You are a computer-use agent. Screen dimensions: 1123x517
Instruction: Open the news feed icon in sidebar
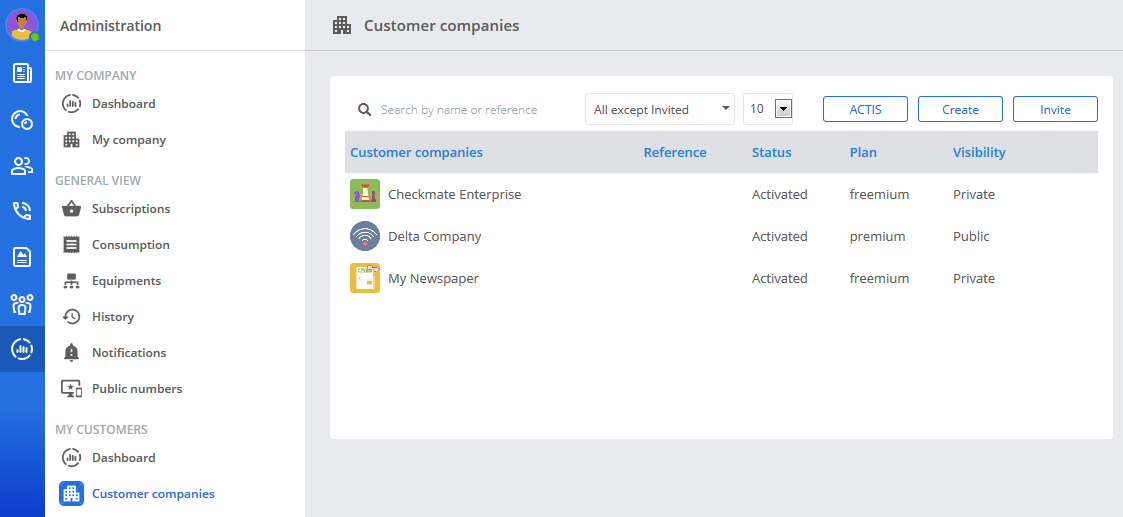point(22,72)
